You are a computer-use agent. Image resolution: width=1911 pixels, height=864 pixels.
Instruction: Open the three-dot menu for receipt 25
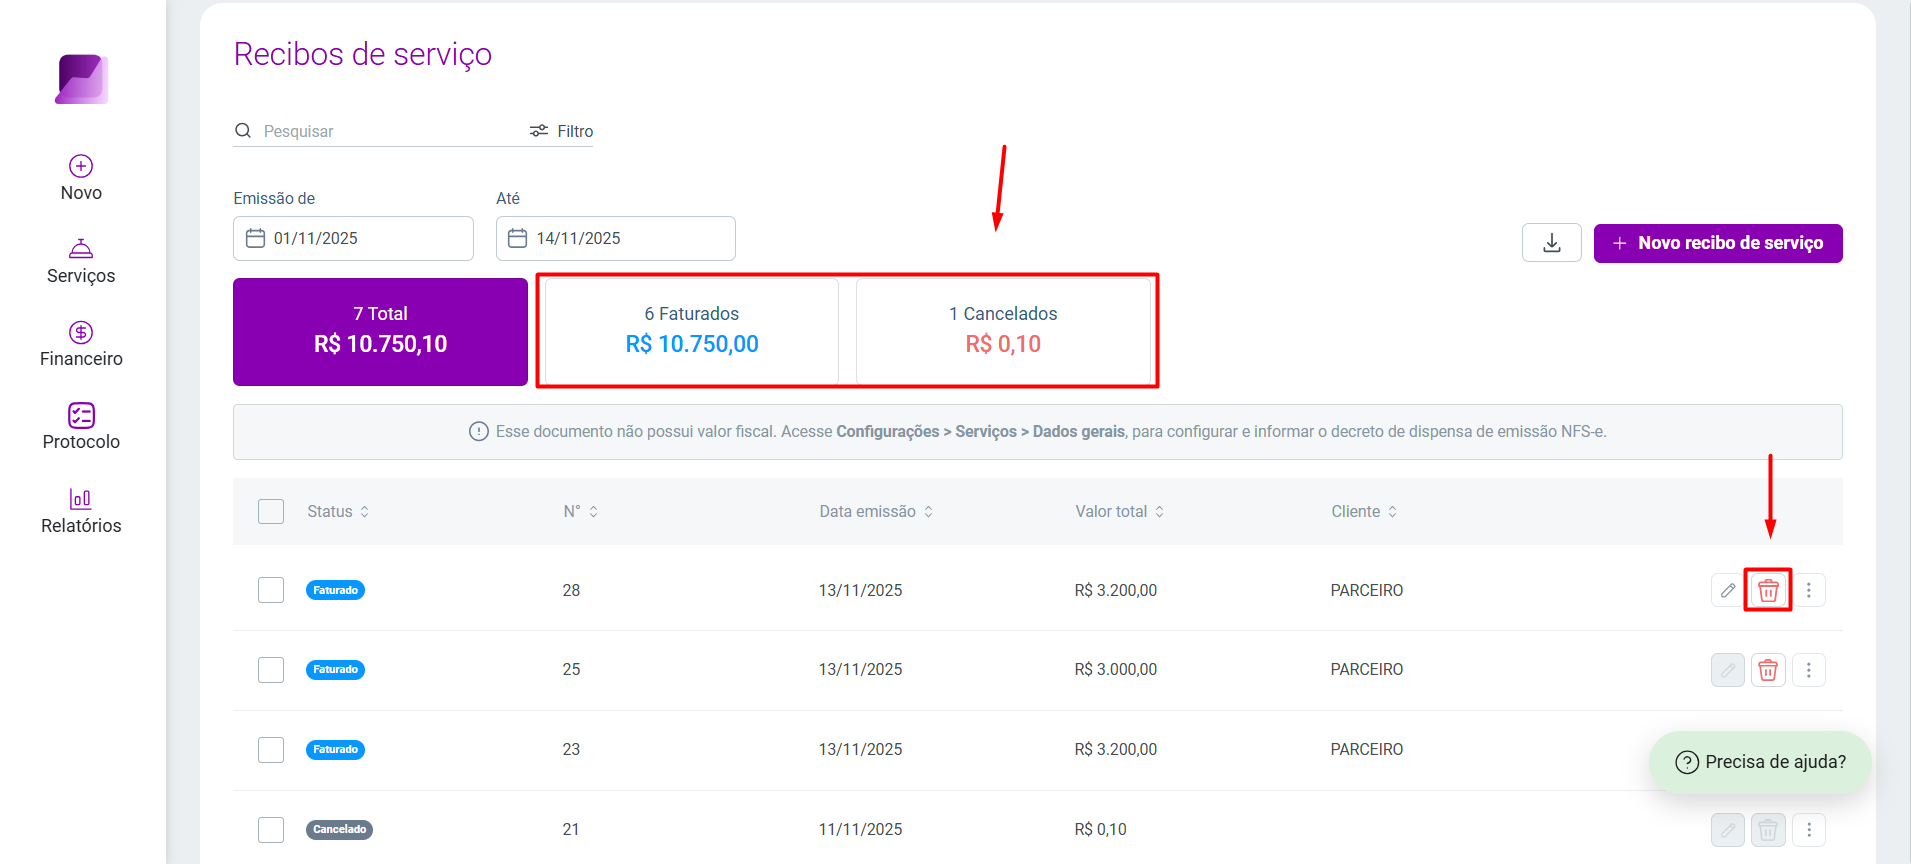1808,670
